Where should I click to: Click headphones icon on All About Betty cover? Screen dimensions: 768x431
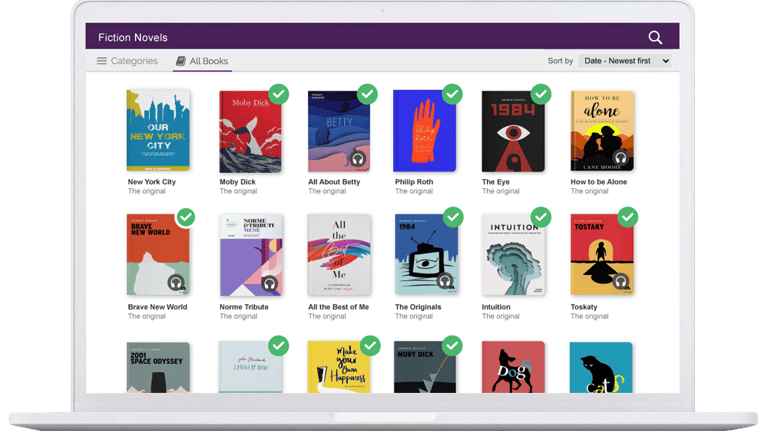358,159
